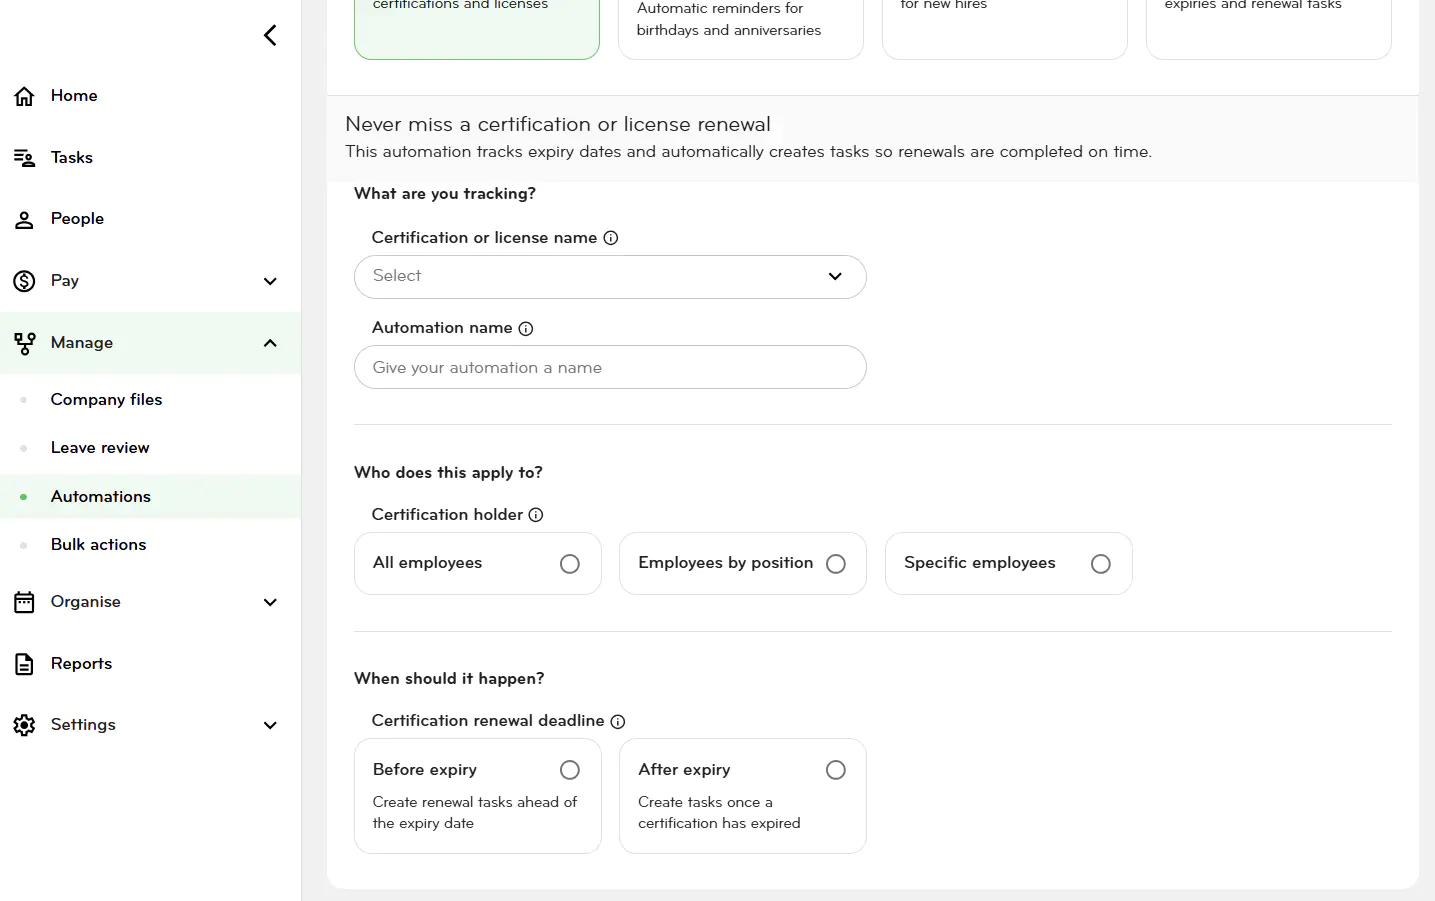Collapse the sidebar with back chevron

pyautogui.click(x=270, y=35)
